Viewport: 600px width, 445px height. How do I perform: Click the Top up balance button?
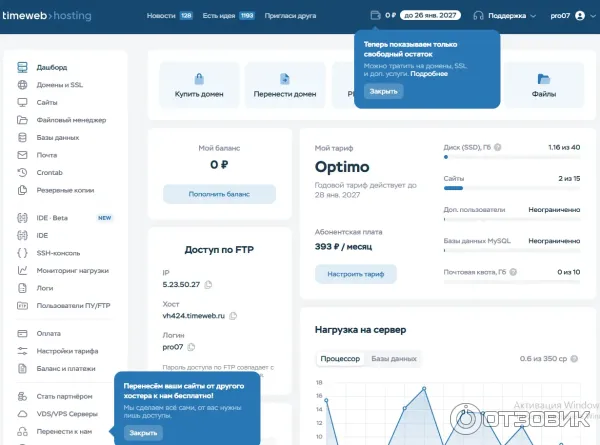point(219,194)
